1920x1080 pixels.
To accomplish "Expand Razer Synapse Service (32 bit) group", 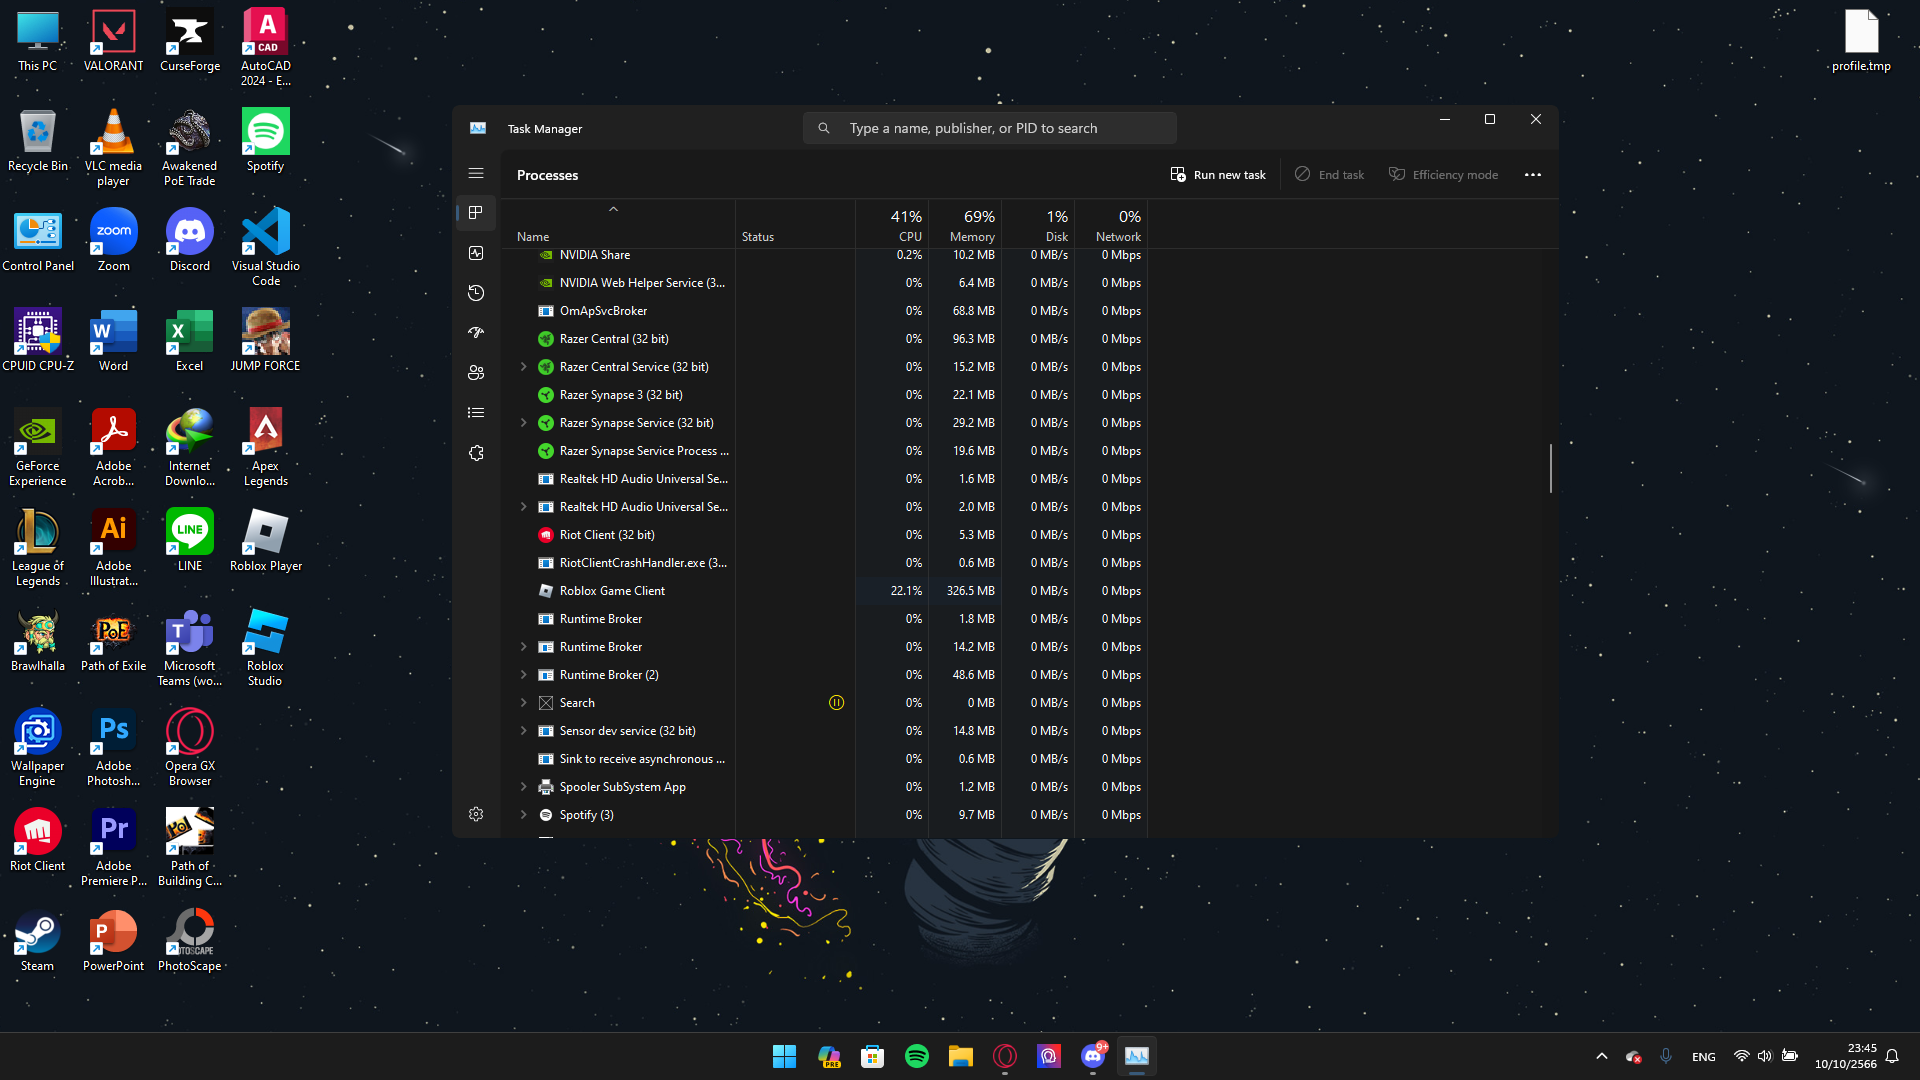I will point(523,423).
